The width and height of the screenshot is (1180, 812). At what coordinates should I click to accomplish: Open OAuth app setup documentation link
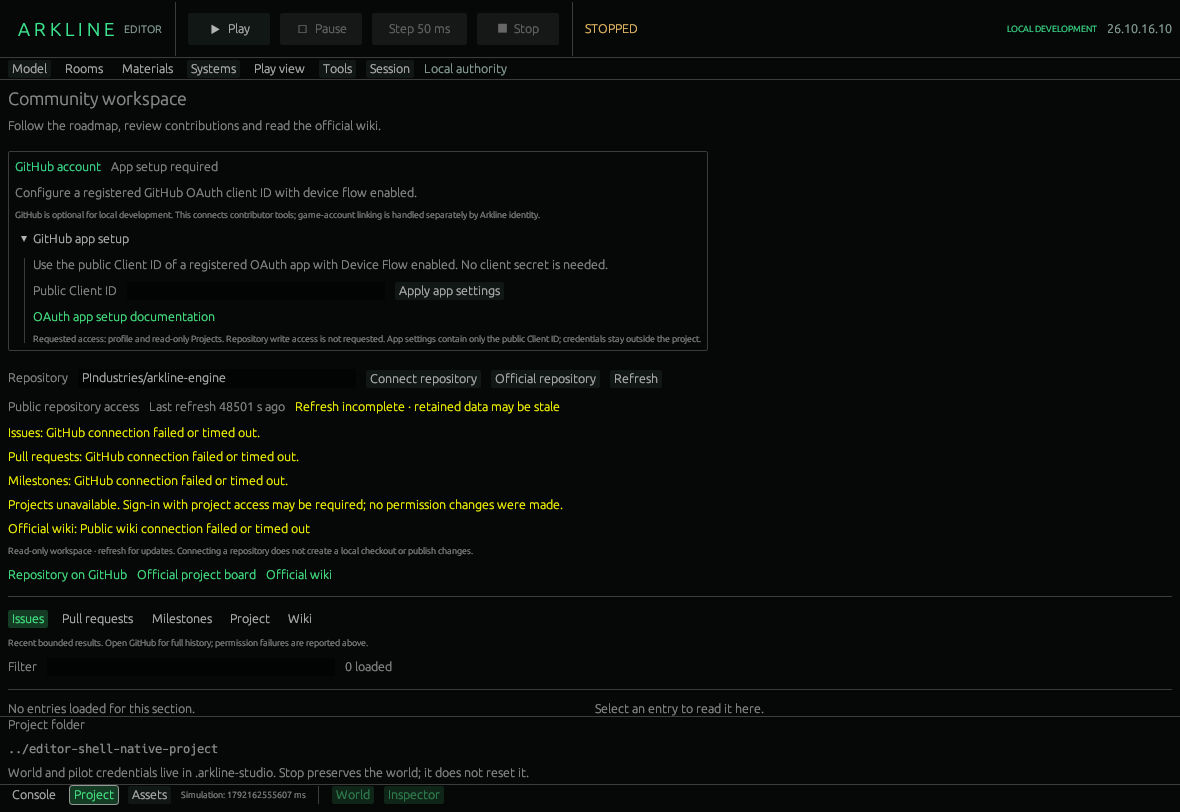123,317
